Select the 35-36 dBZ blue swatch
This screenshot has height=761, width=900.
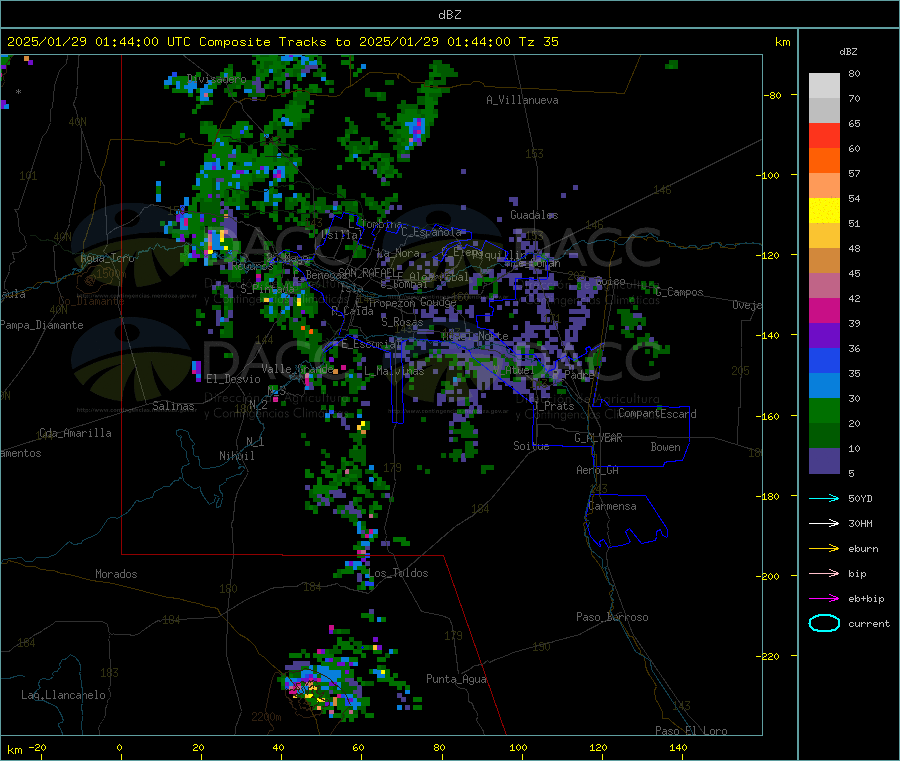click(824, 360)
